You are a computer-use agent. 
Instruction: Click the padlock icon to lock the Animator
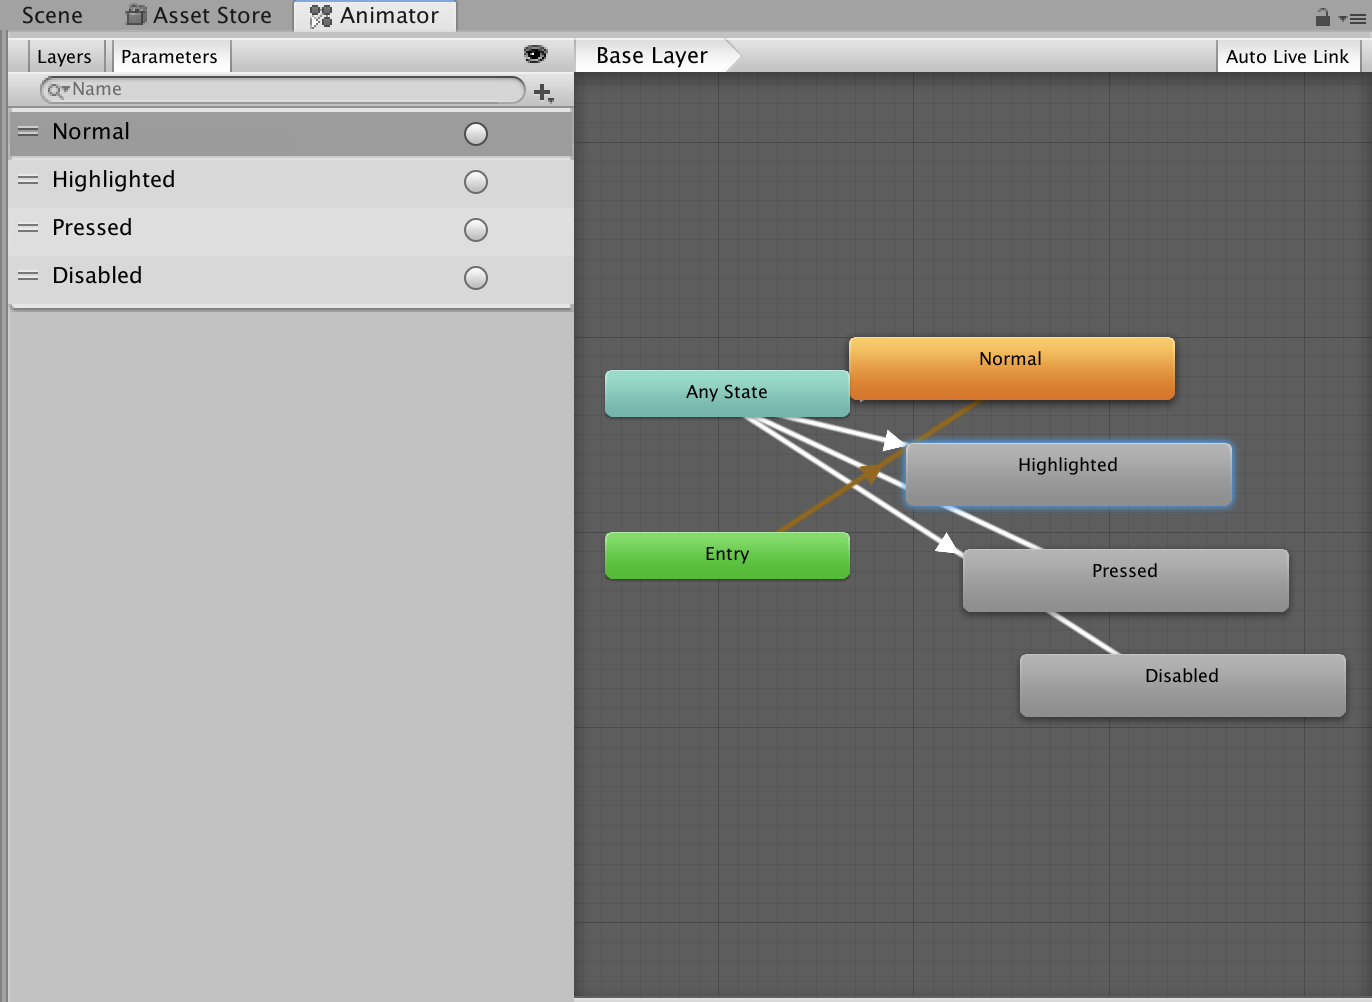pyautogui.click(x=1322, y=16)
